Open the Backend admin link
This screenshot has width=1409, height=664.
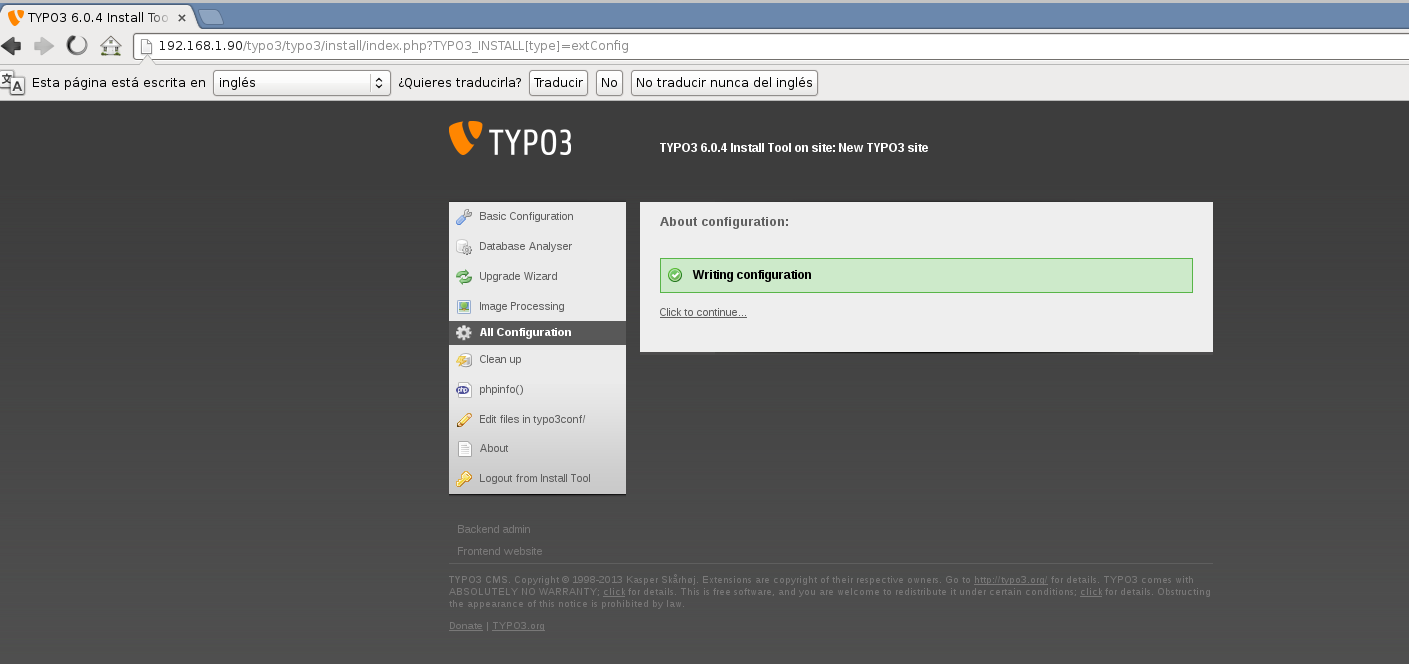tap(494, 529)
